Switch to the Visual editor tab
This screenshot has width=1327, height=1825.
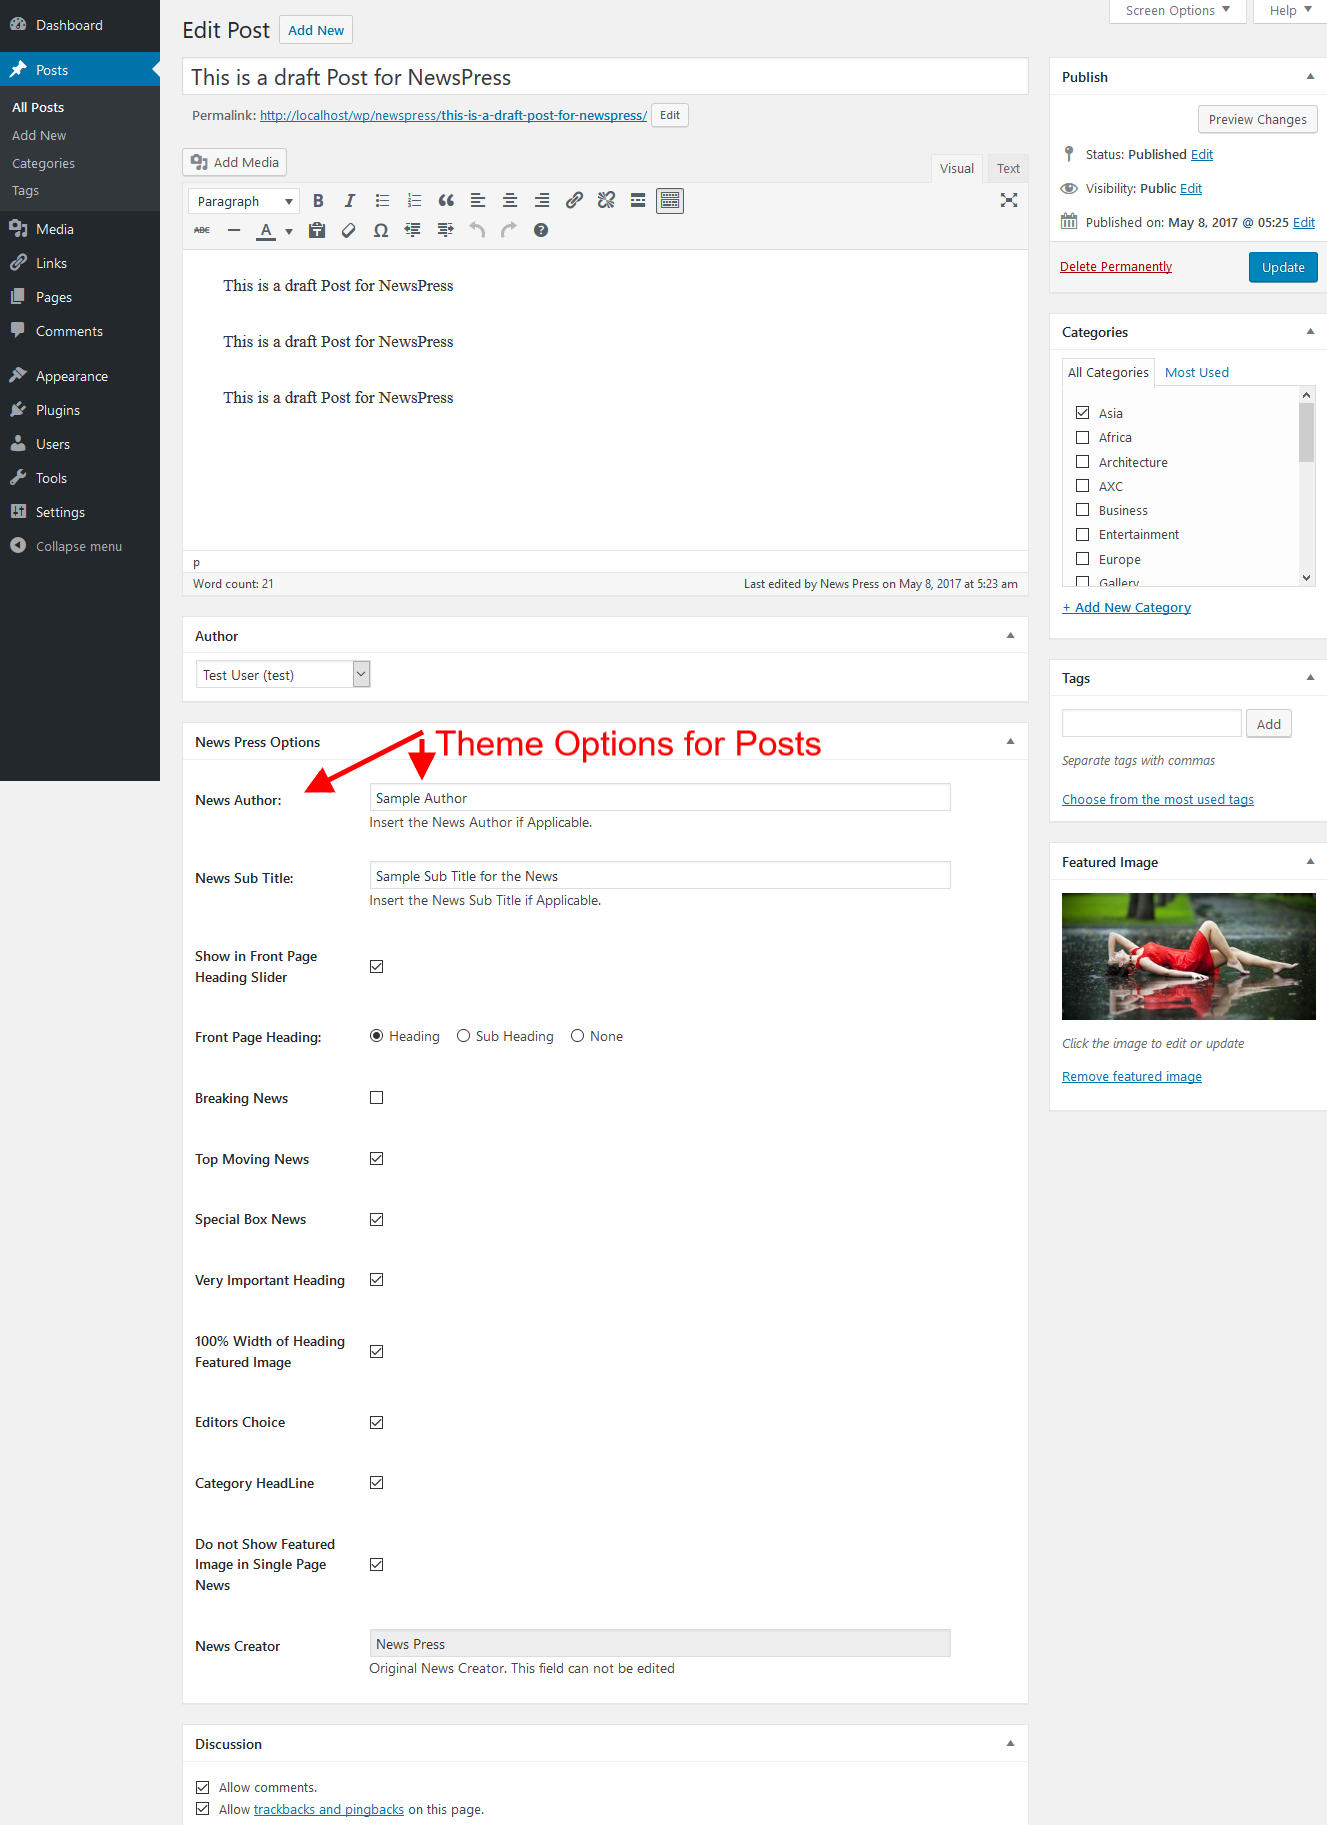(x=957, y=168)
